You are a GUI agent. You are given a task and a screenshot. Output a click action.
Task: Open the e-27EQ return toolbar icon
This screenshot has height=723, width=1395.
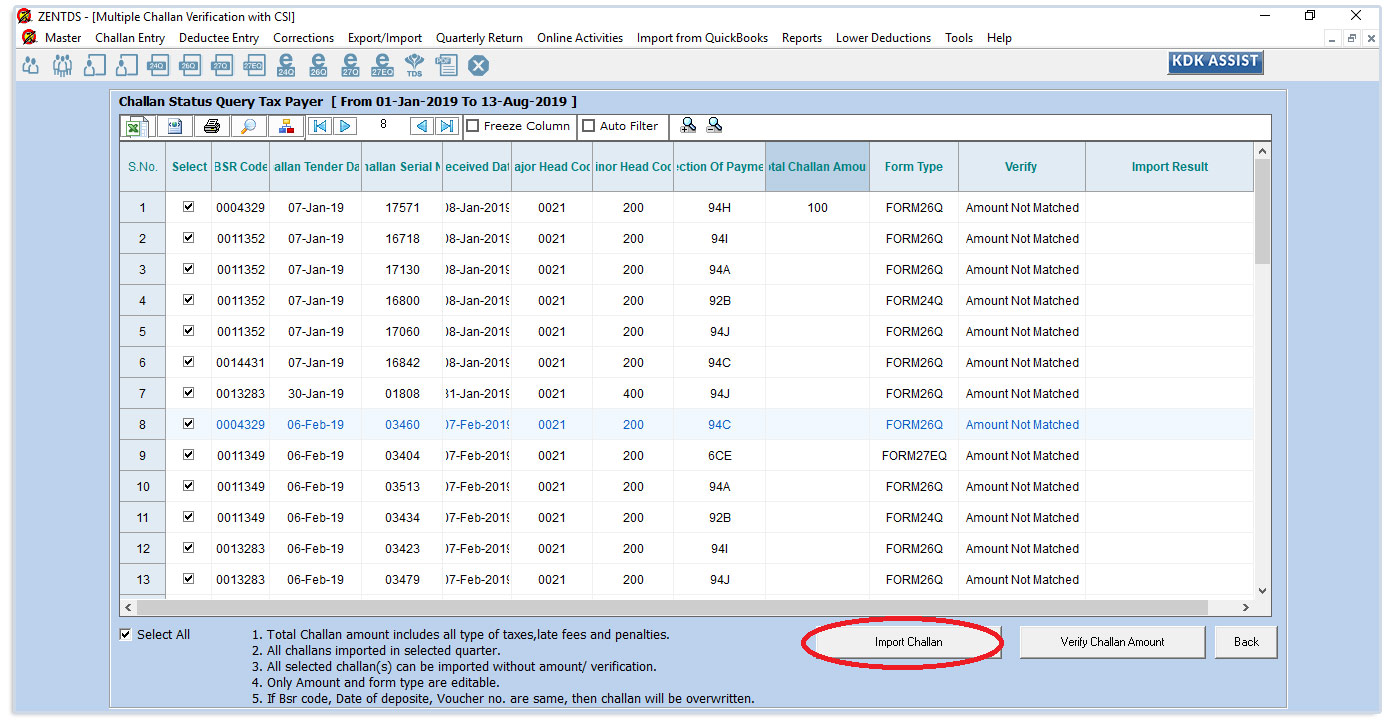pos(382,66)
